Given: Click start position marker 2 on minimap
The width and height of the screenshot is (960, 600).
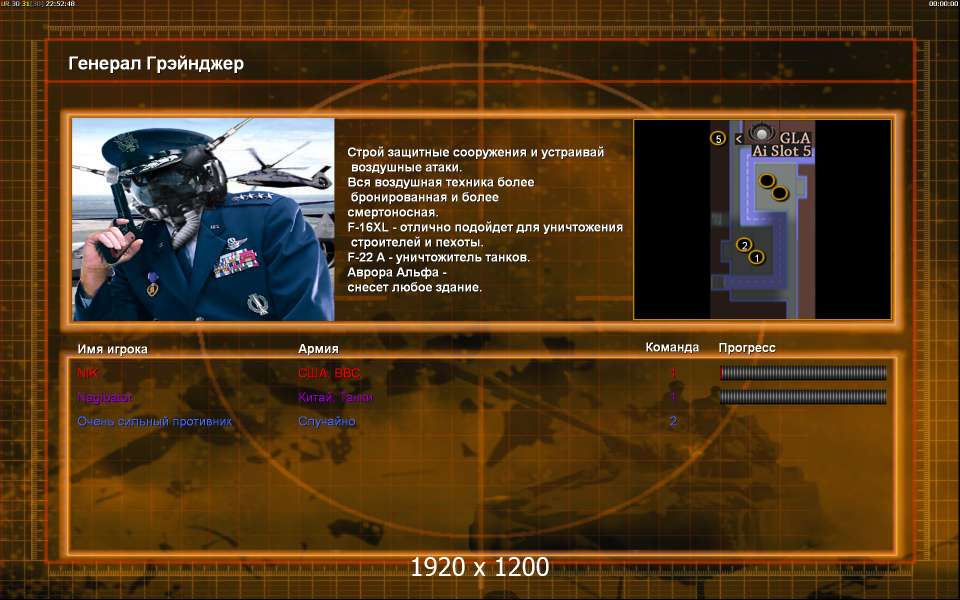Looking at the screenshot, I should [744, 245].
